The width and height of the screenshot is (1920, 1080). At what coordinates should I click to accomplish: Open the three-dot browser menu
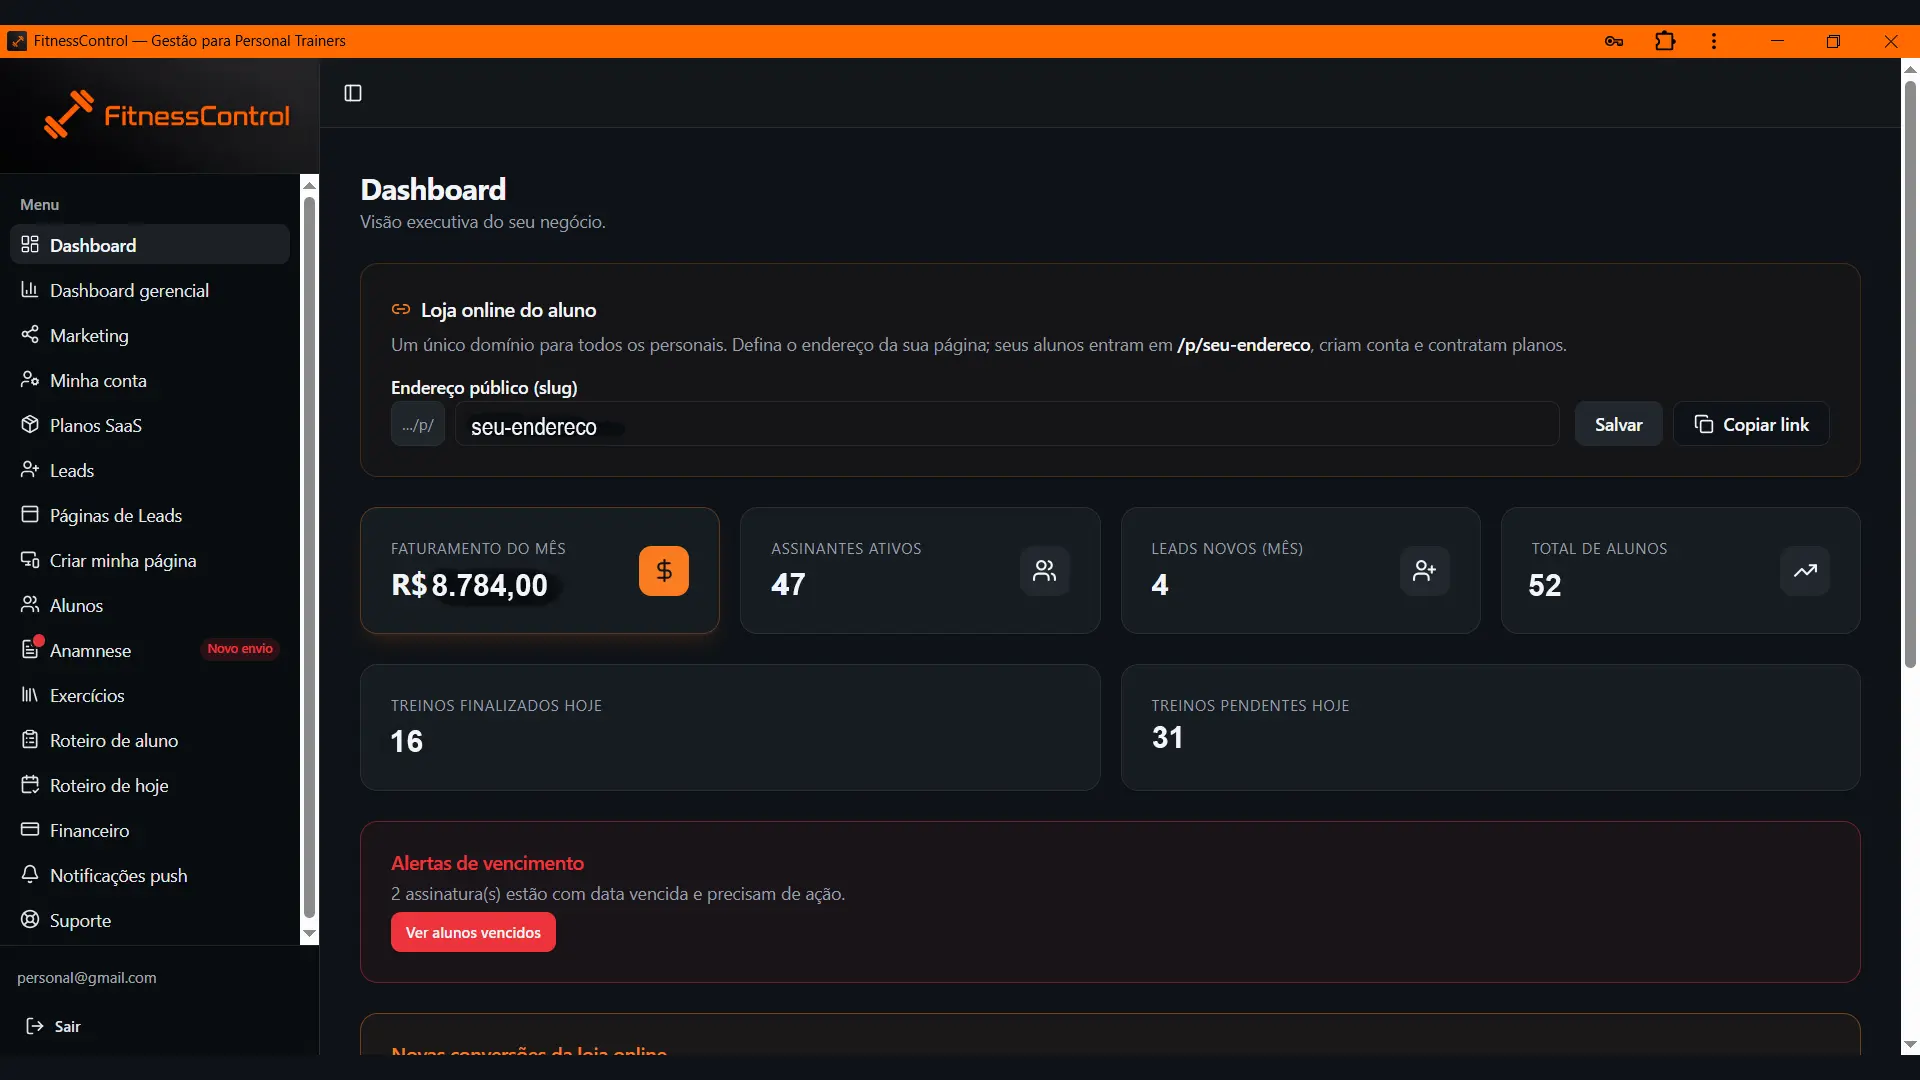click(1714, 41)
